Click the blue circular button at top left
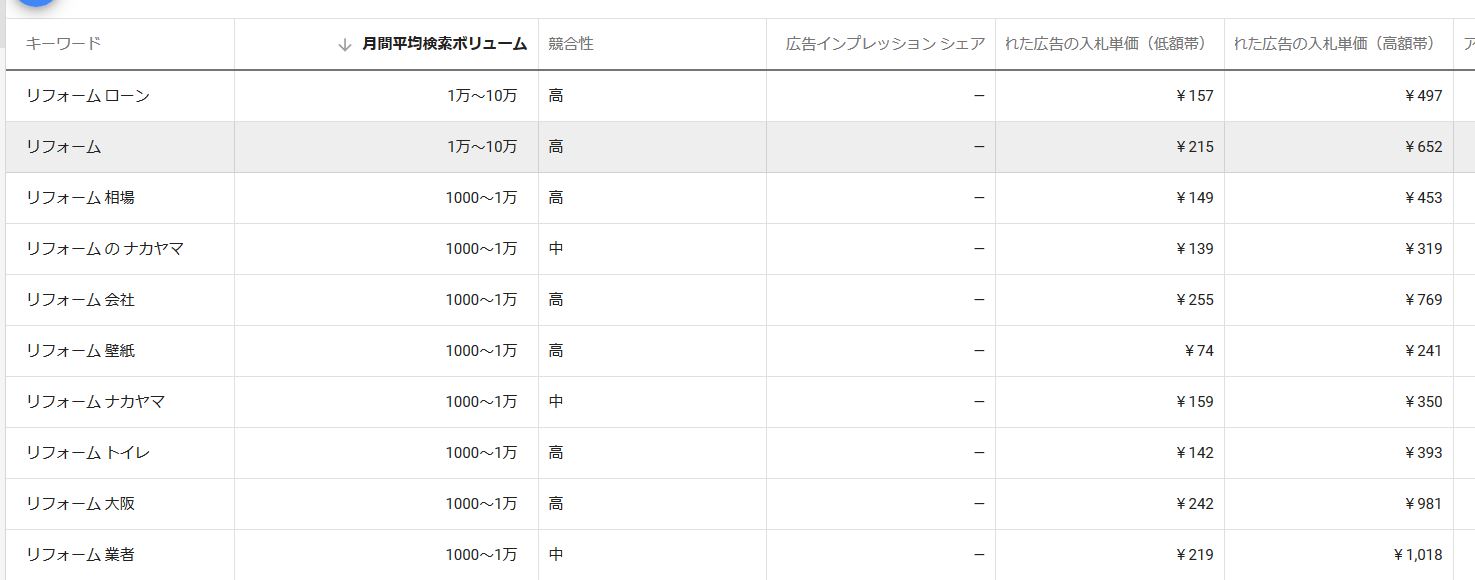1475x580 pixels. pos(36,5)
